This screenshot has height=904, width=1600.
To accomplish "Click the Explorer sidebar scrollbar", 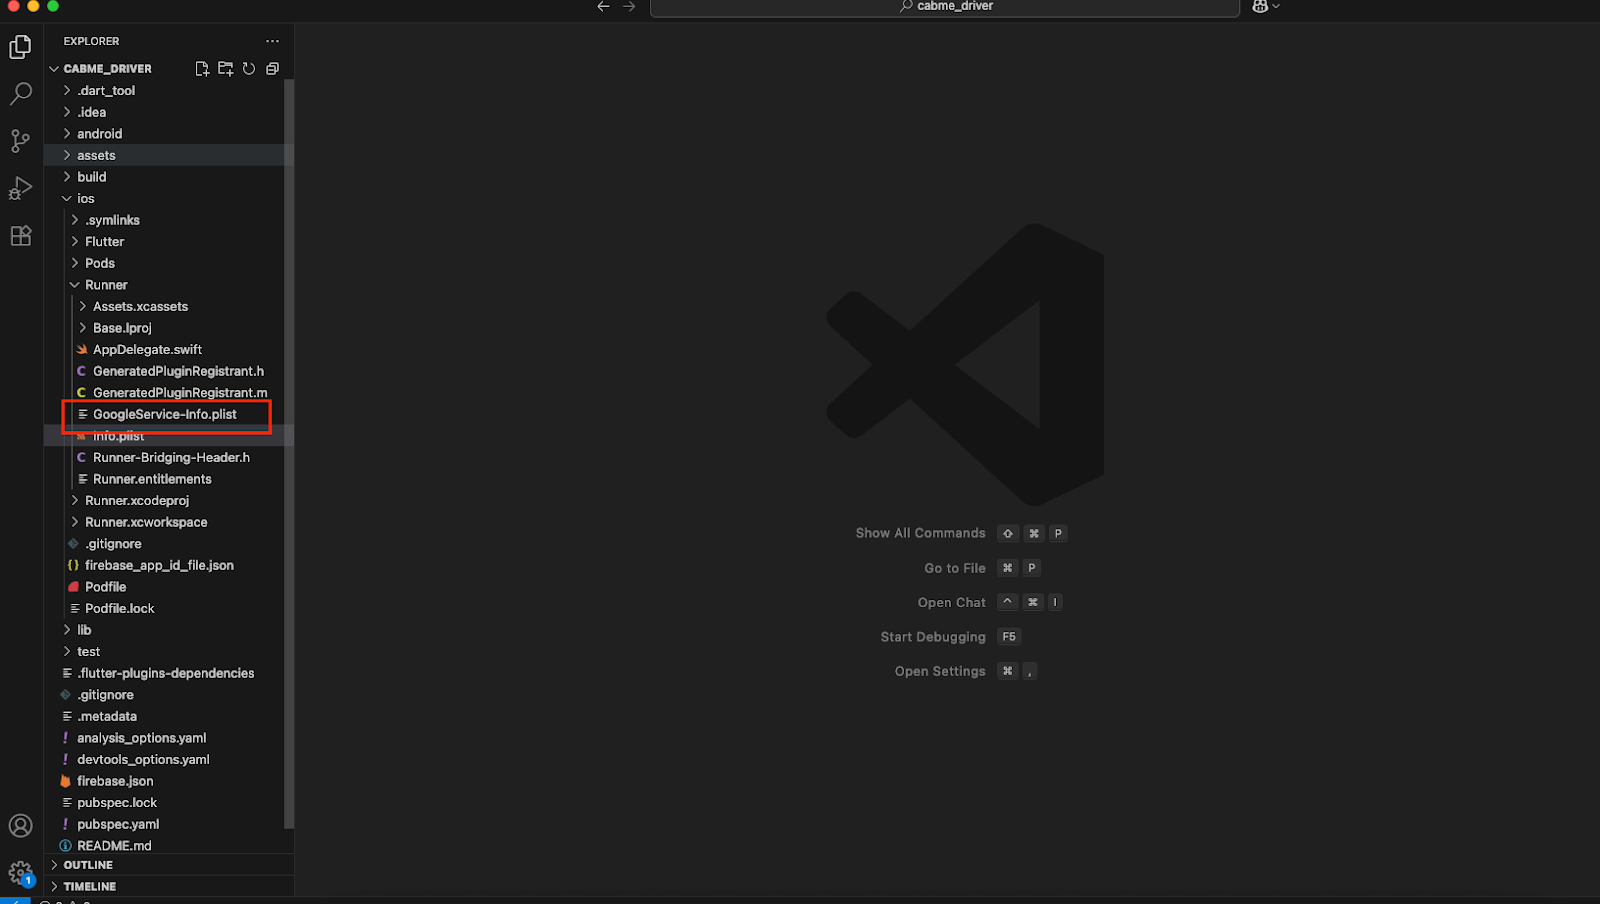I will [289, 454].
